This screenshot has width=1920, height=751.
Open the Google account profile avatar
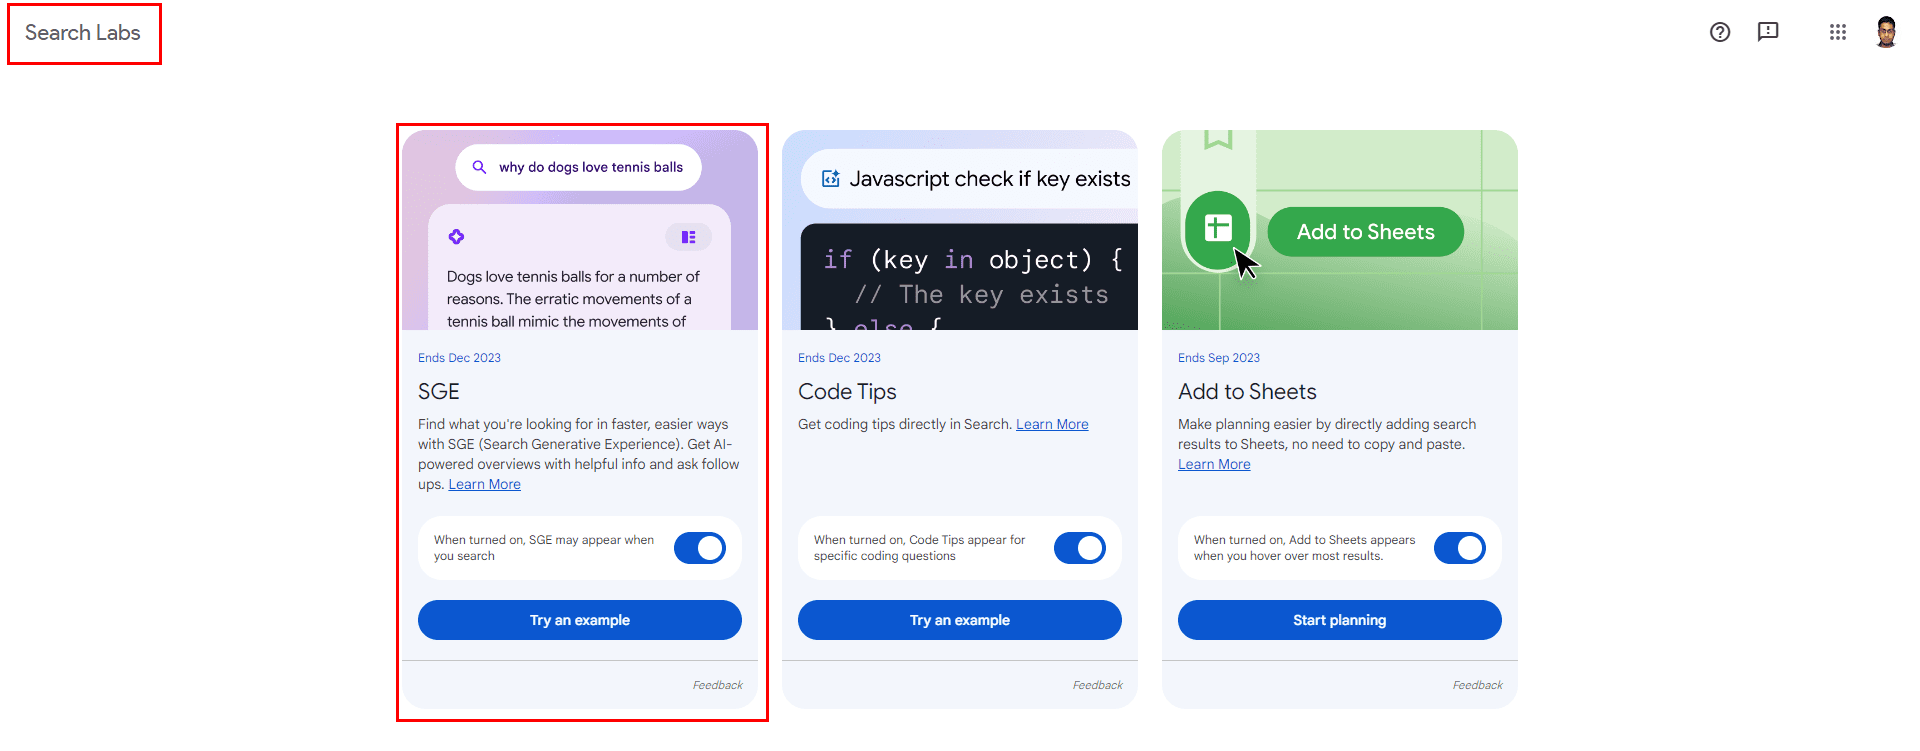pos(1886,32)
